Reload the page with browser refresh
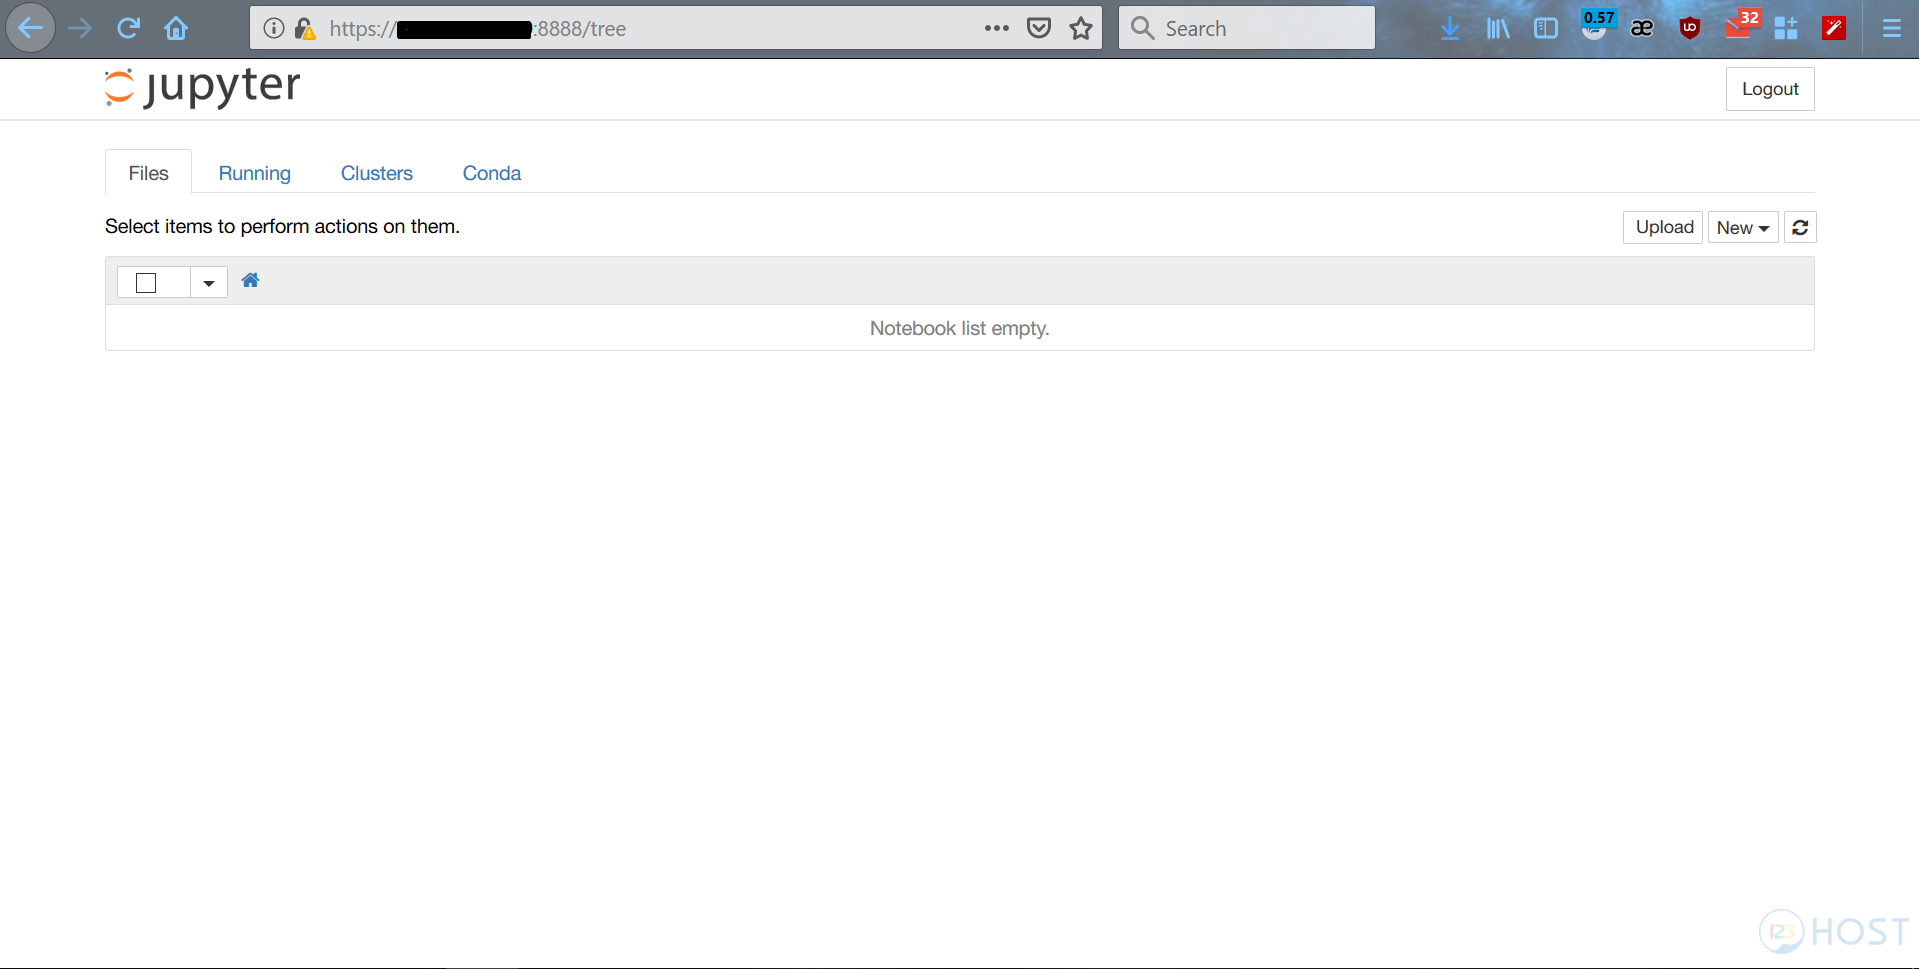This screenshot has height=969, width=1919. (x=128, y=28)
